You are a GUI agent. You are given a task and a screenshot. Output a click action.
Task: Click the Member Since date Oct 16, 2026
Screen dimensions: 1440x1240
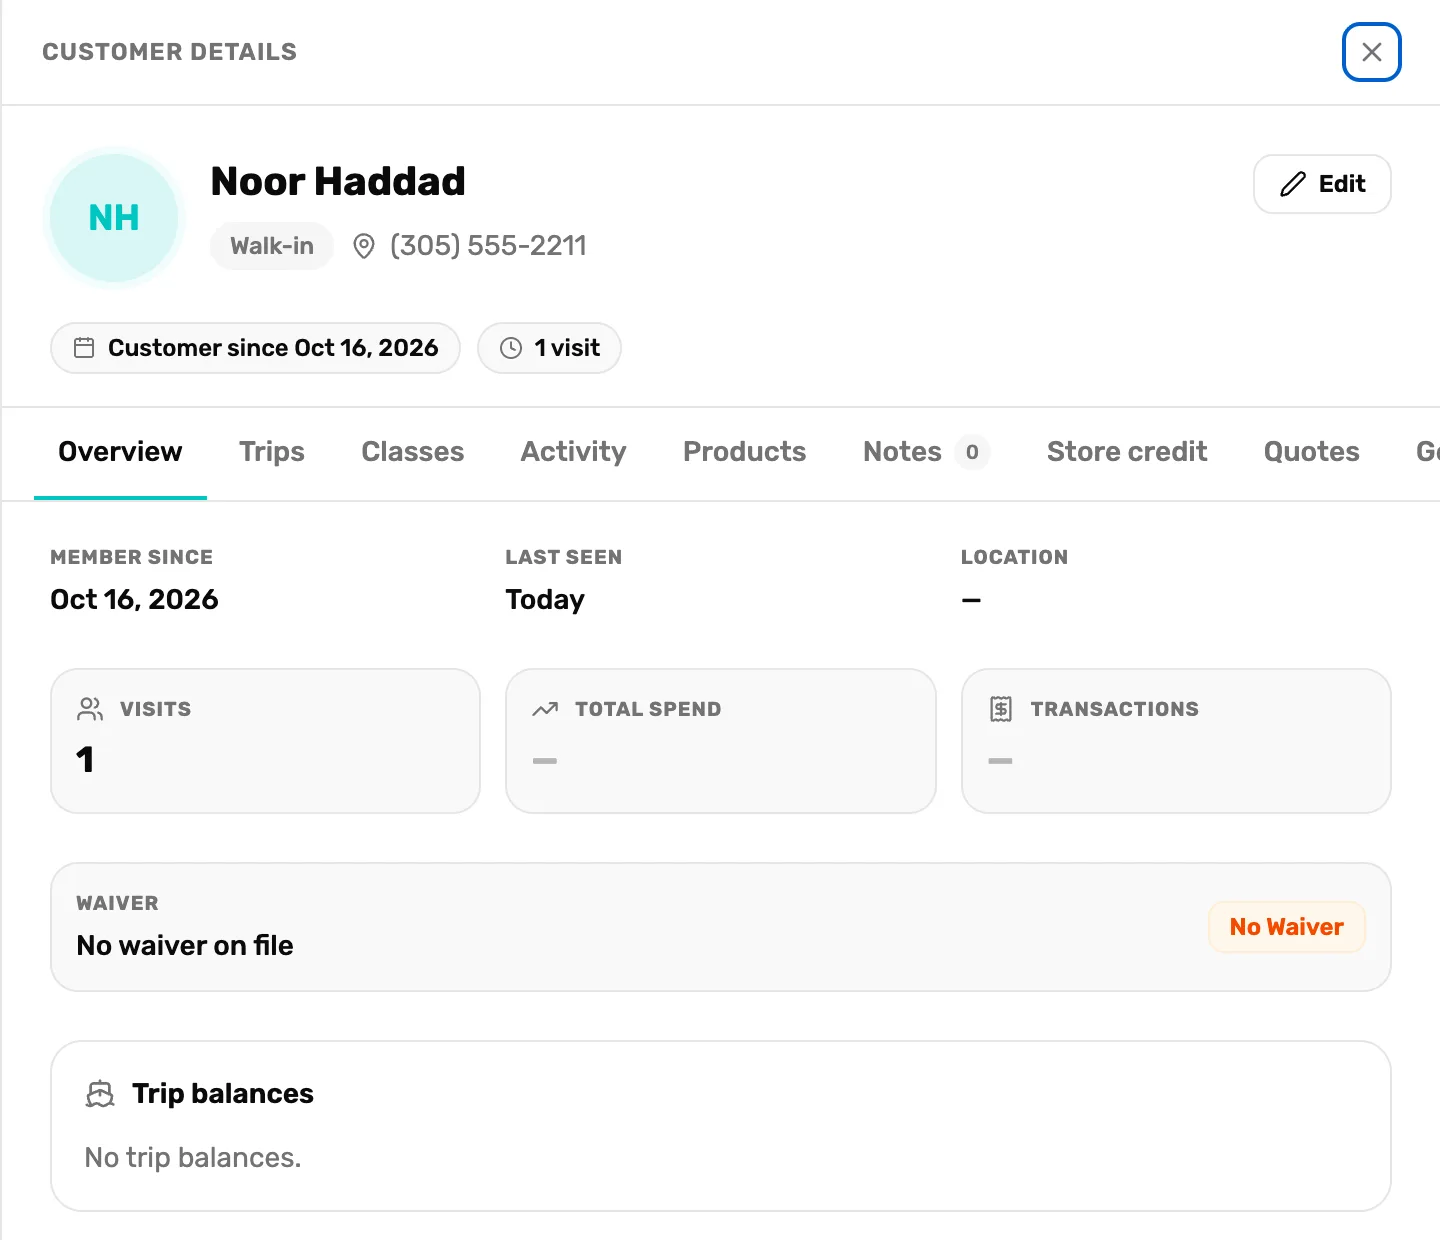click(134, 600)
